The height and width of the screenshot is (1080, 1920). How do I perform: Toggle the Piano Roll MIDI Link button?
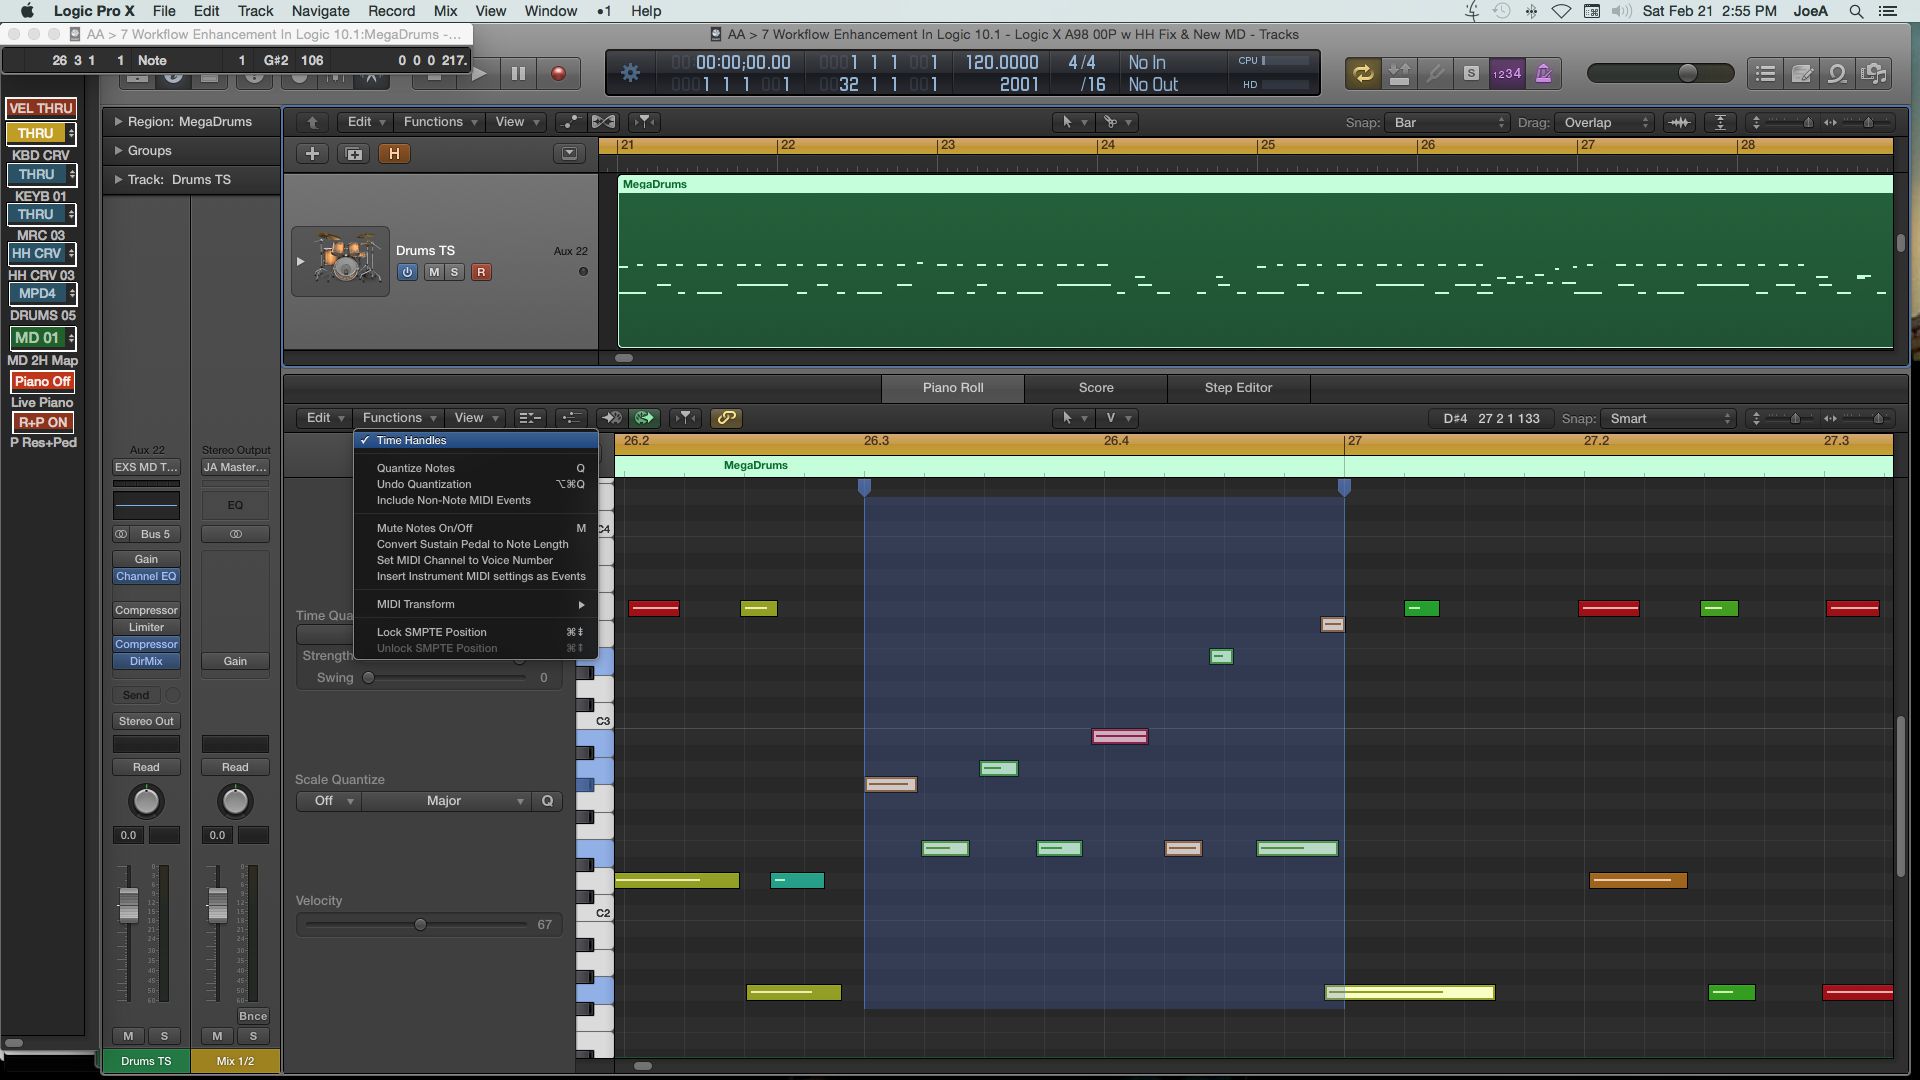click(x=726, y=418)
